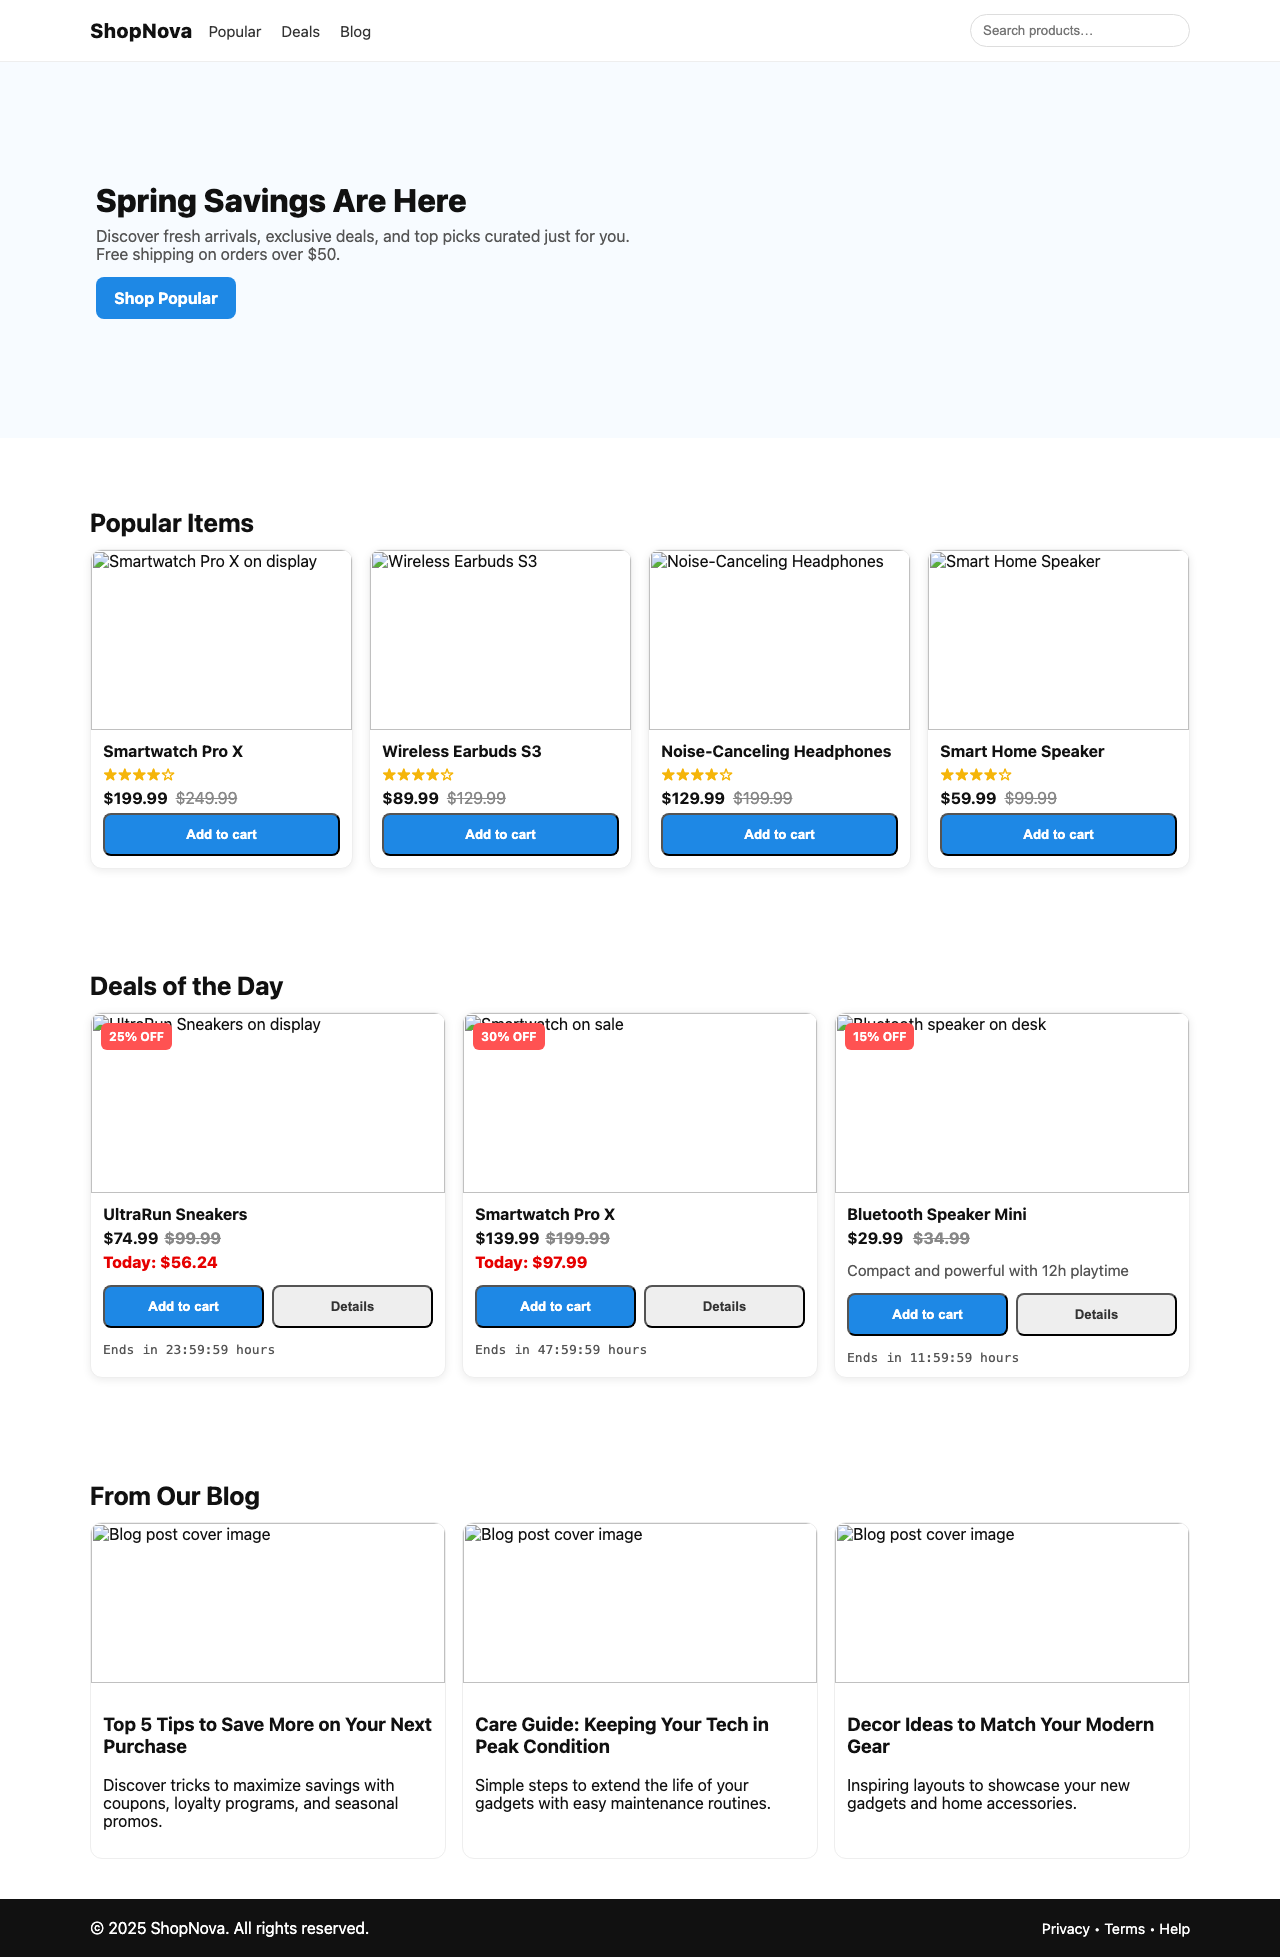The image size is (1280, 1957).
Task: Open the Help link in the footer
Action: (1175, 1928)
